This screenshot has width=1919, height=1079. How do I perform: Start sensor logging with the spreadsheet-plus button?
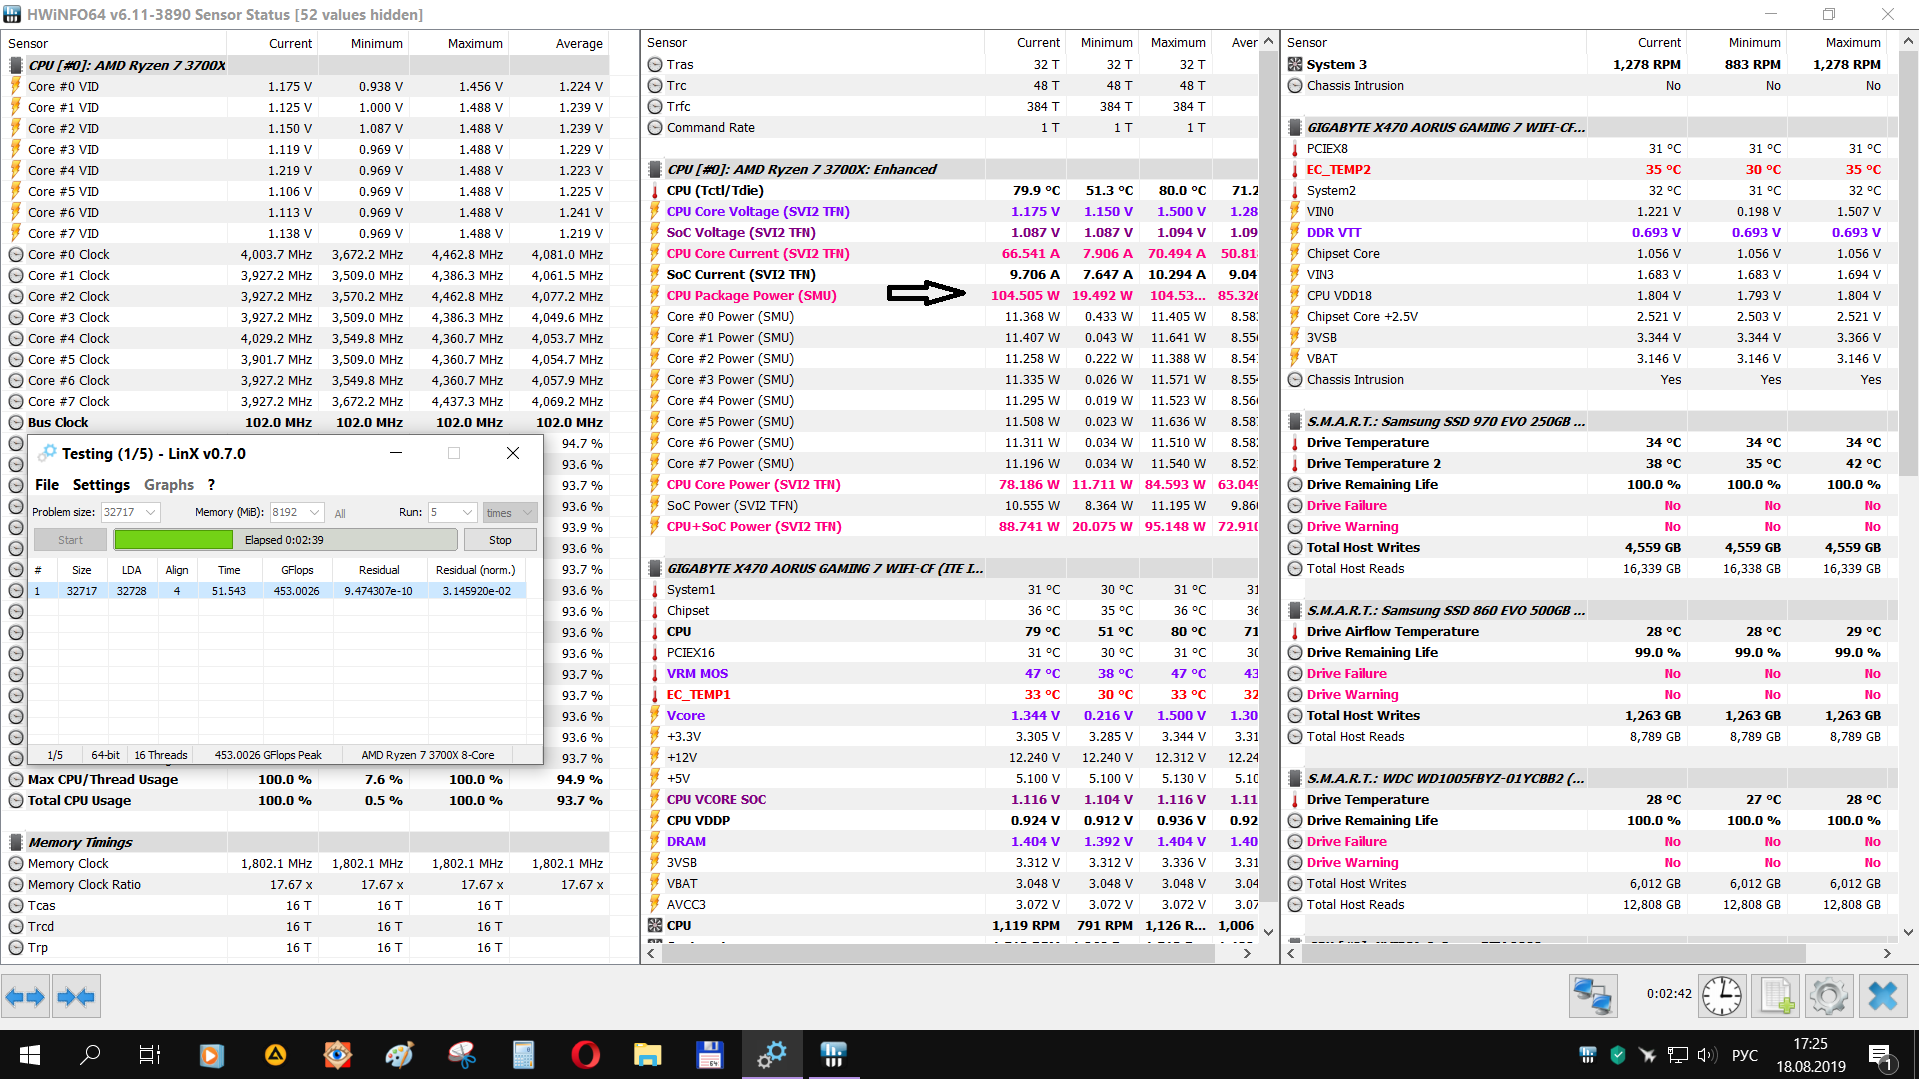(1776, 996)
